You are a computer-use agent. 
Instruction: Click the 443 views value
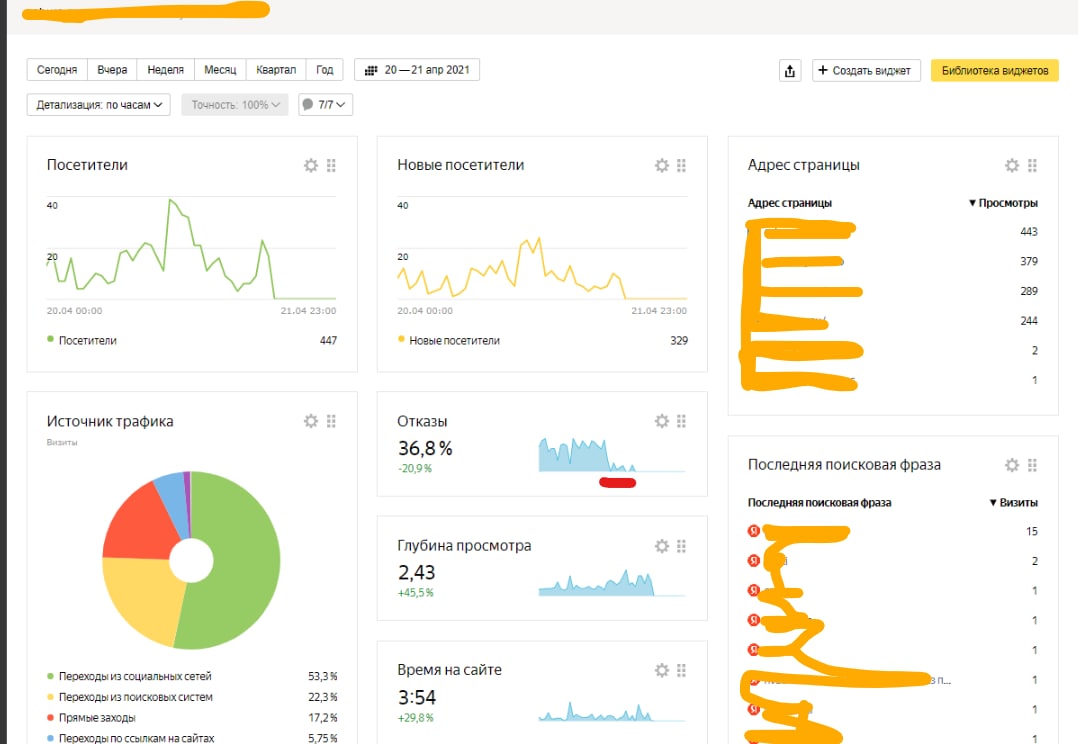(x=1028, y=232)
